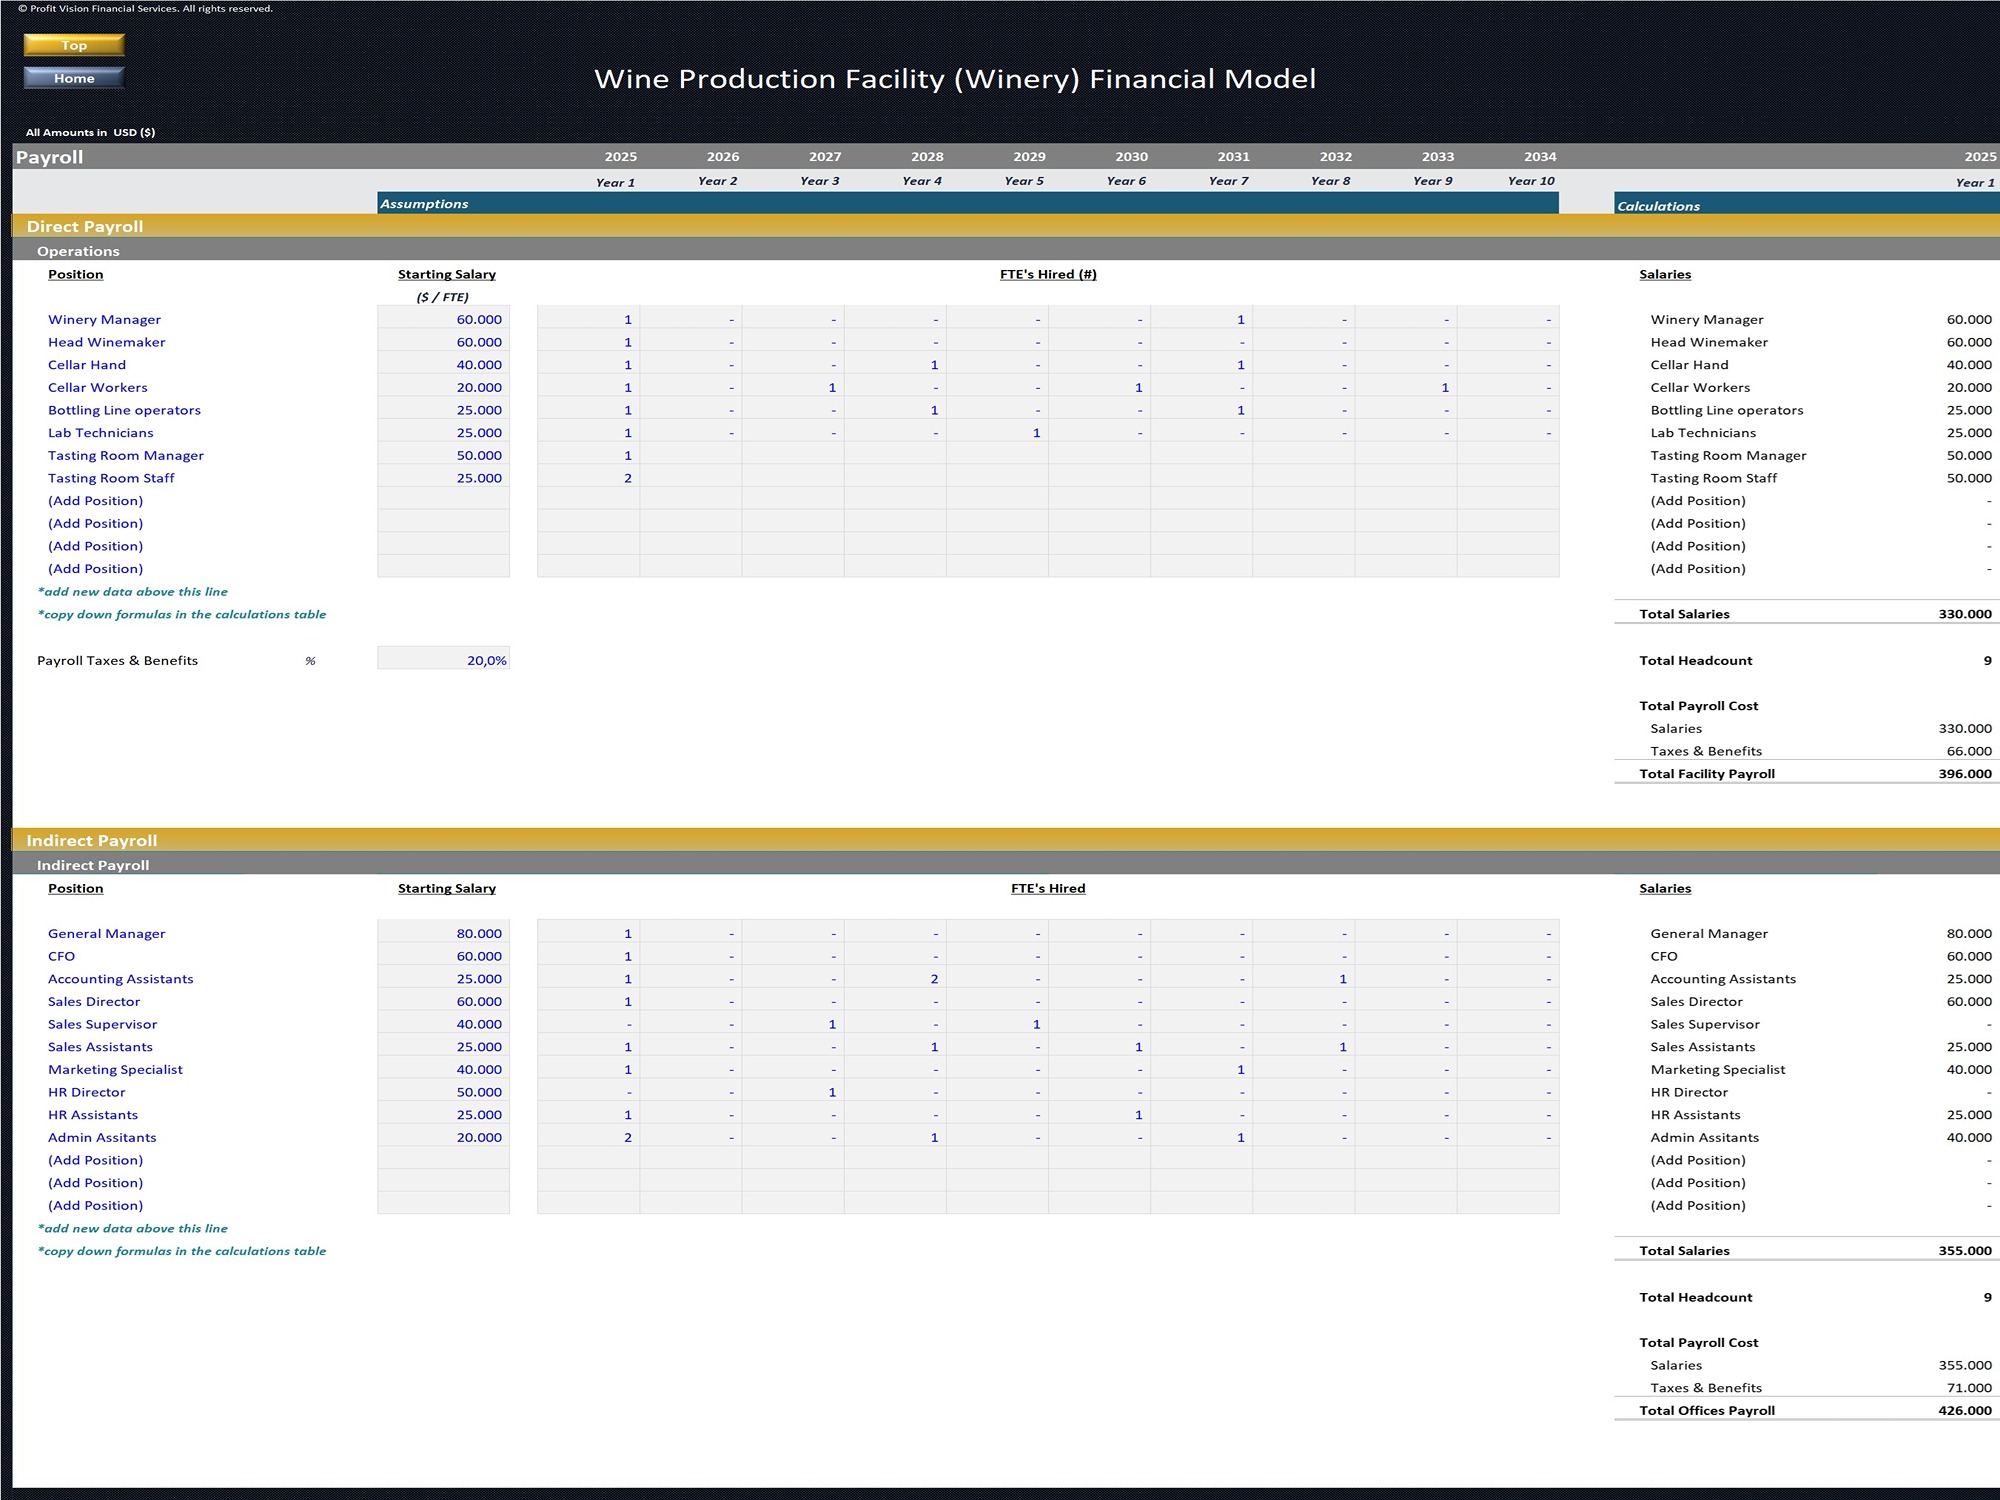Click Taxes & Benefits value 66.000
The width and height of the screenshot is (2000, 1500).
1969,751
